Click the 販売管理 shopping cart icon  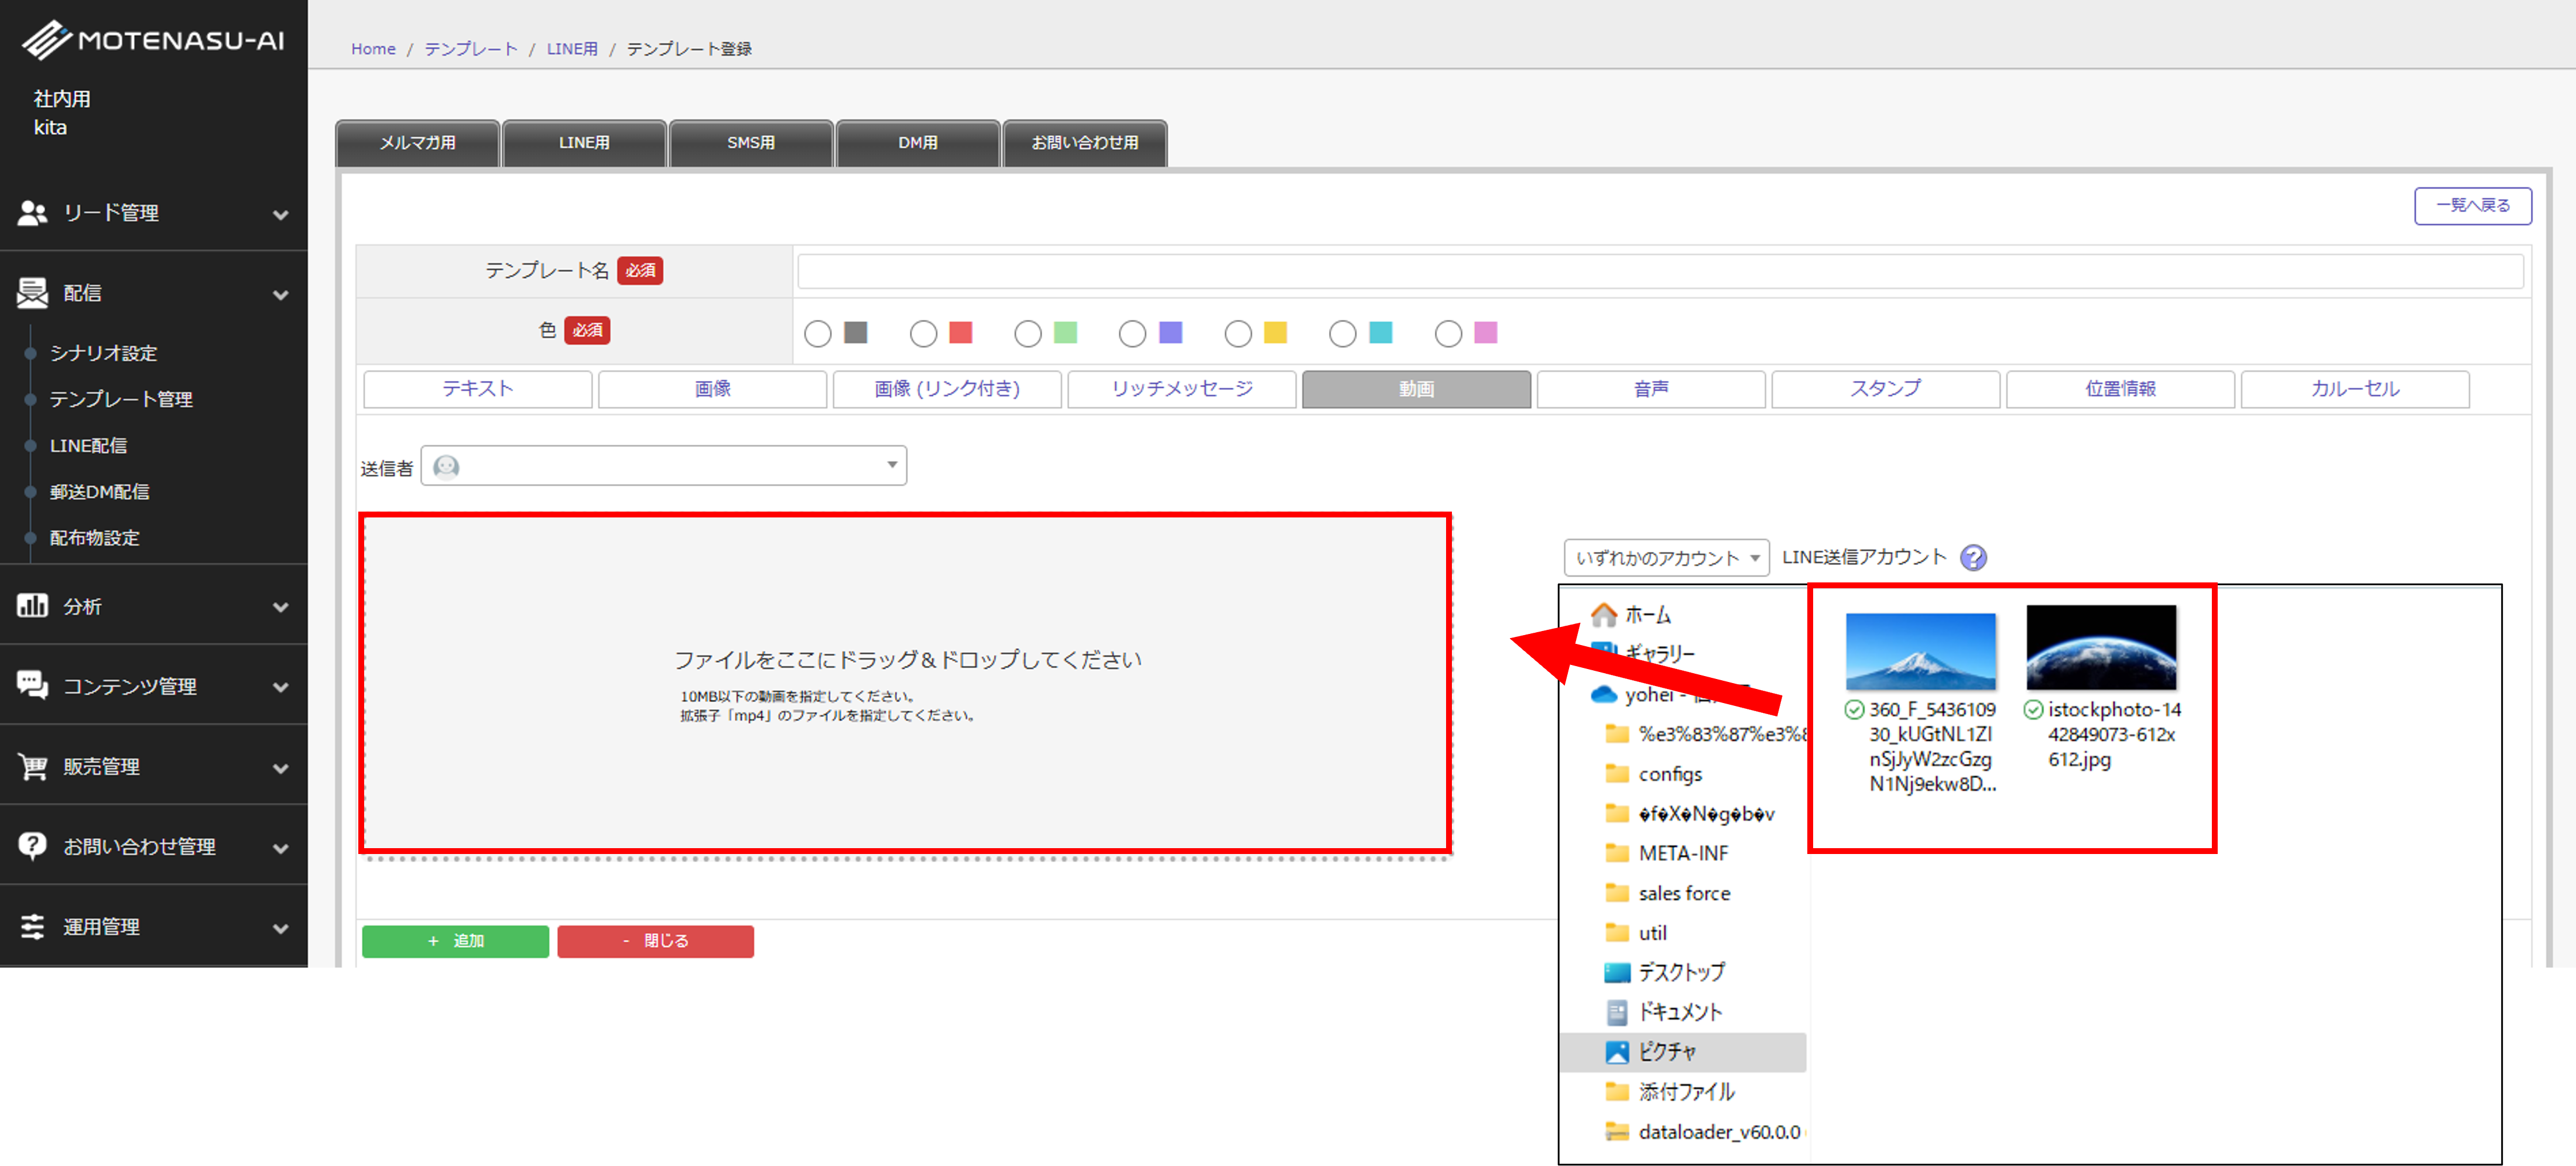click(32, 766)
